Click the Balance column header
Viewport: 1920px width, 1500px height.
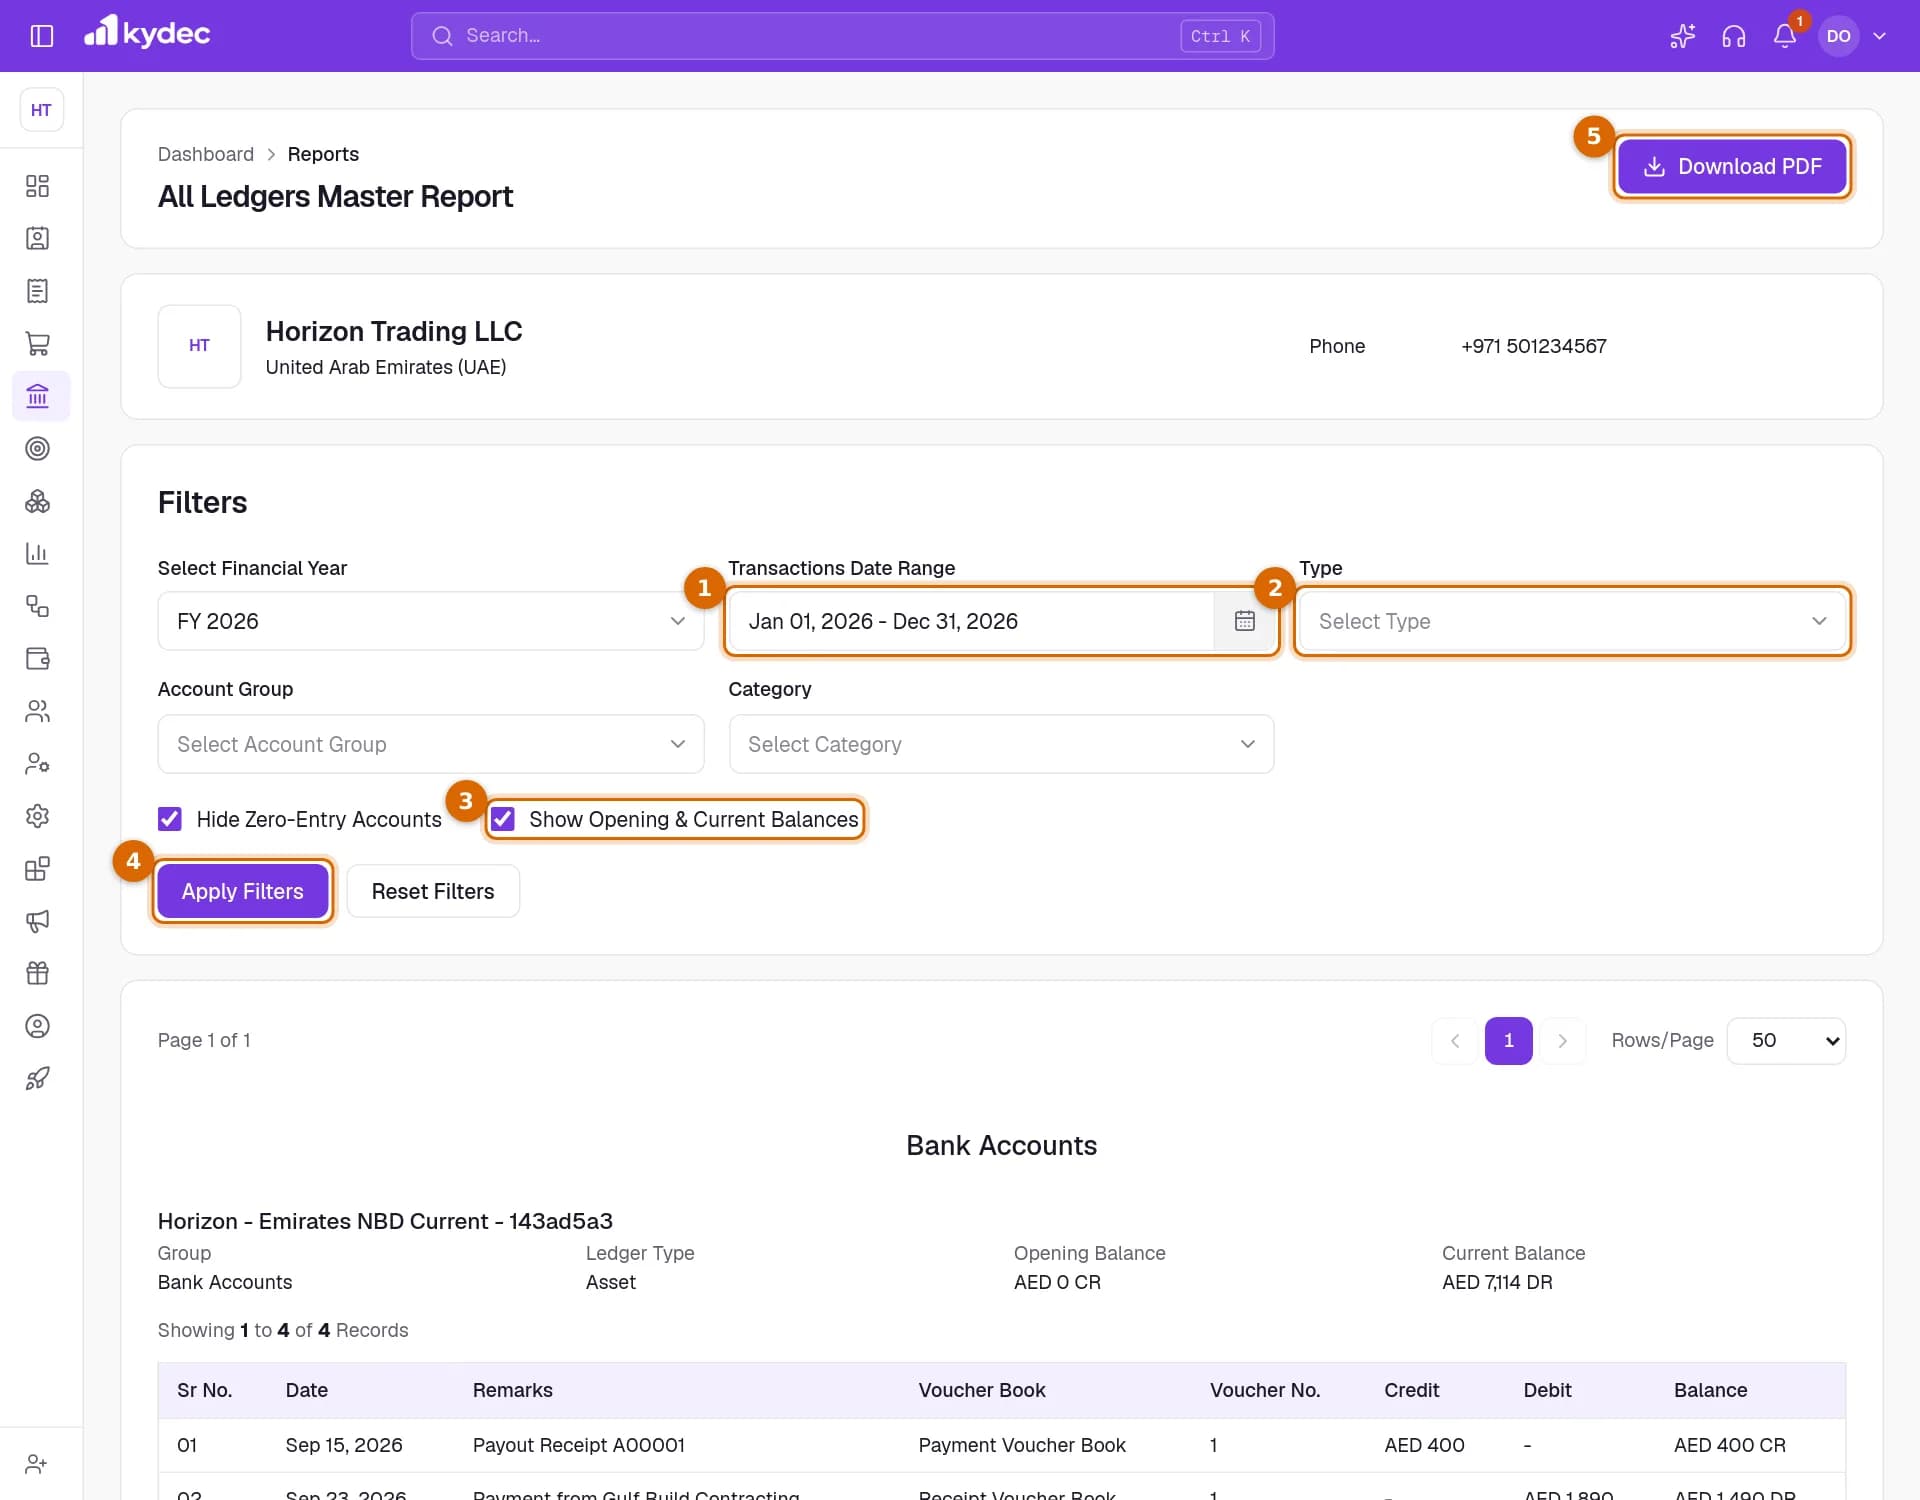tap(1710, 1390)
